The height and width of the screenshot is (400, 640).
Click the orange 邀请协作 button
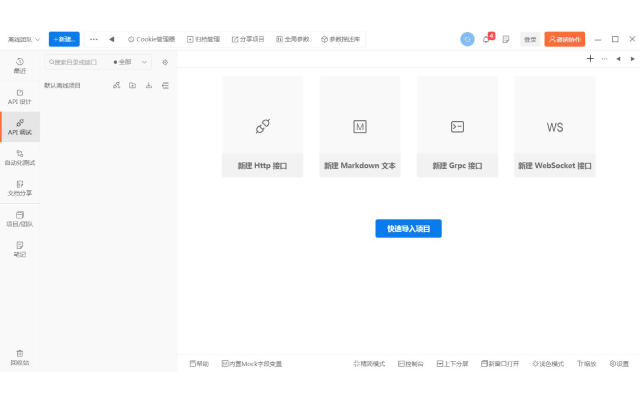tap(564, 39)
